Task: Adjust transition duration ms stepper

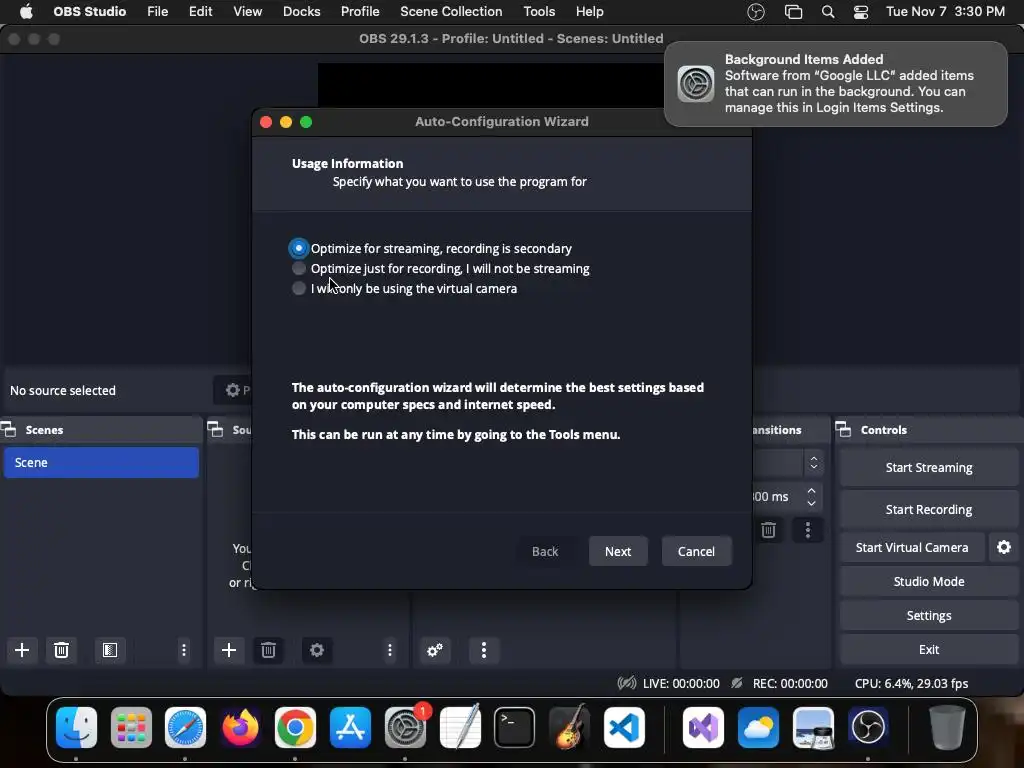Action: pos(811,496)
